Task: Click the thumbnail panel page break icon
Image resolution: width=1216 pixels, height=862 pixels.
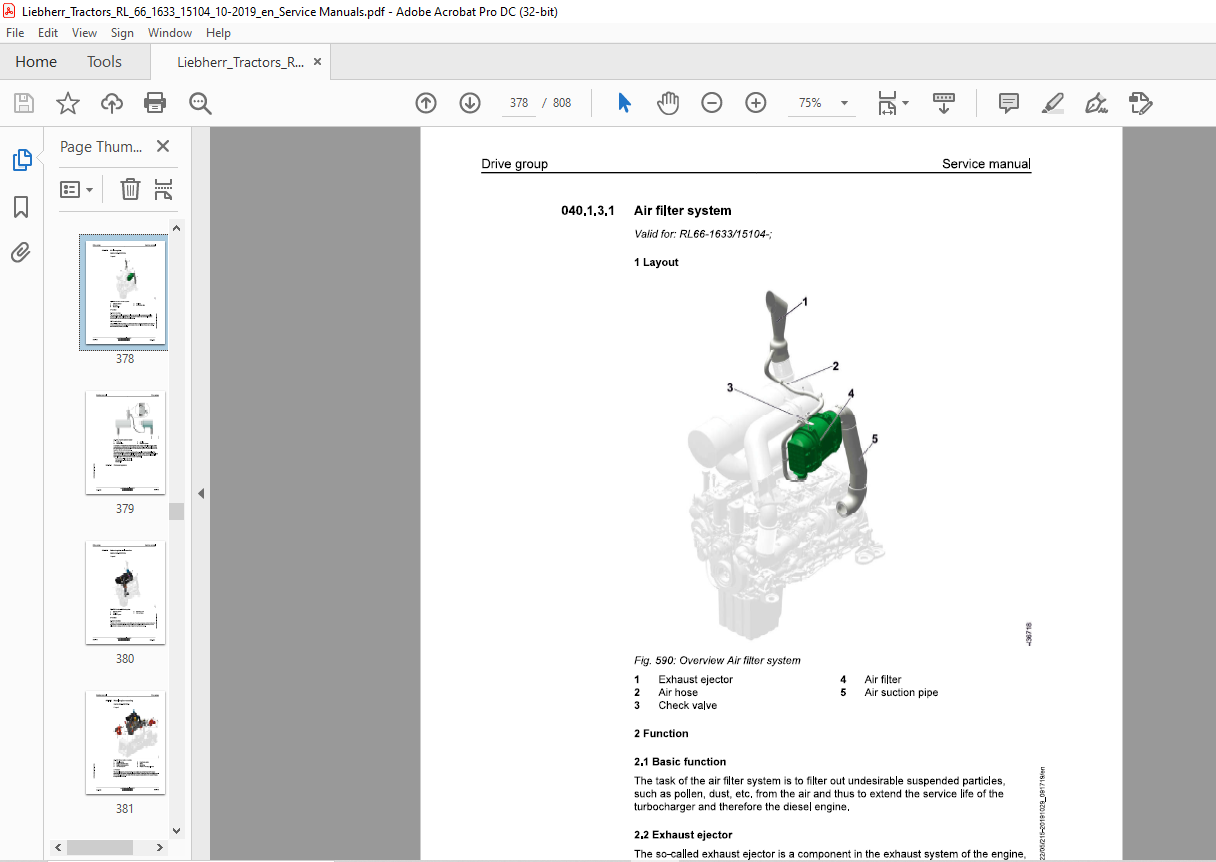Action: (x=164, y=189)
